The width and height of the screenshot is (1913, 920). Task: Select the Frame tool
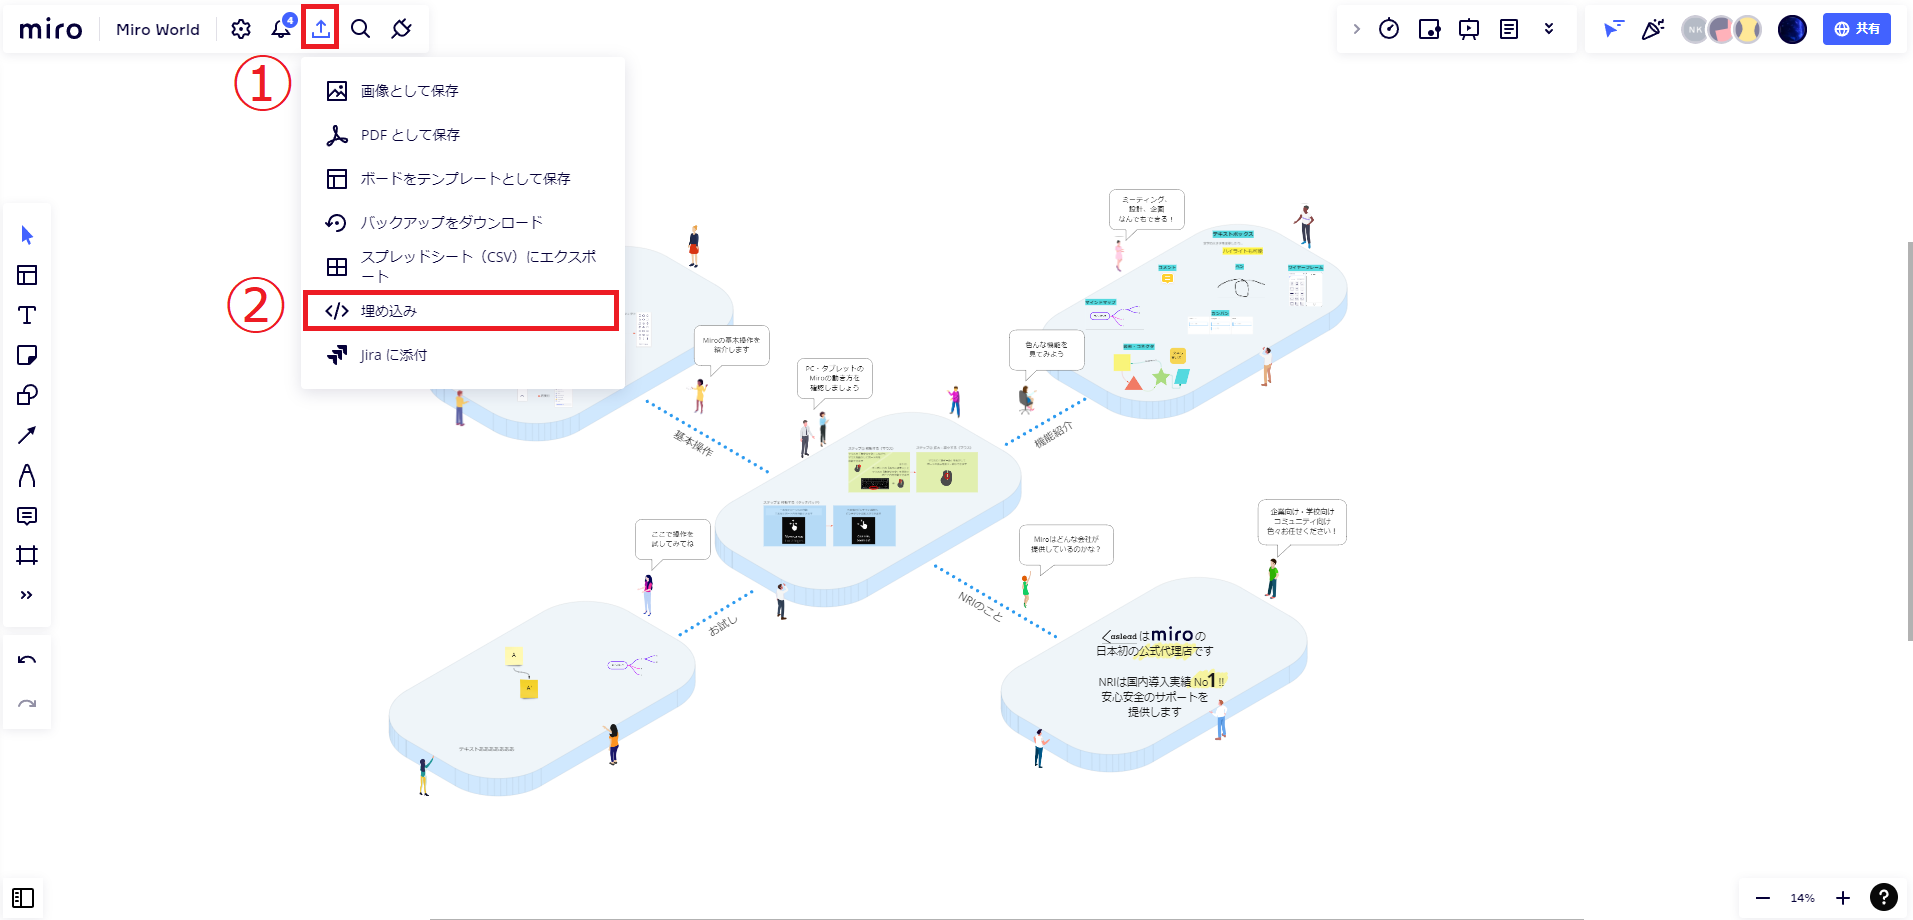[x=27, y=555]
